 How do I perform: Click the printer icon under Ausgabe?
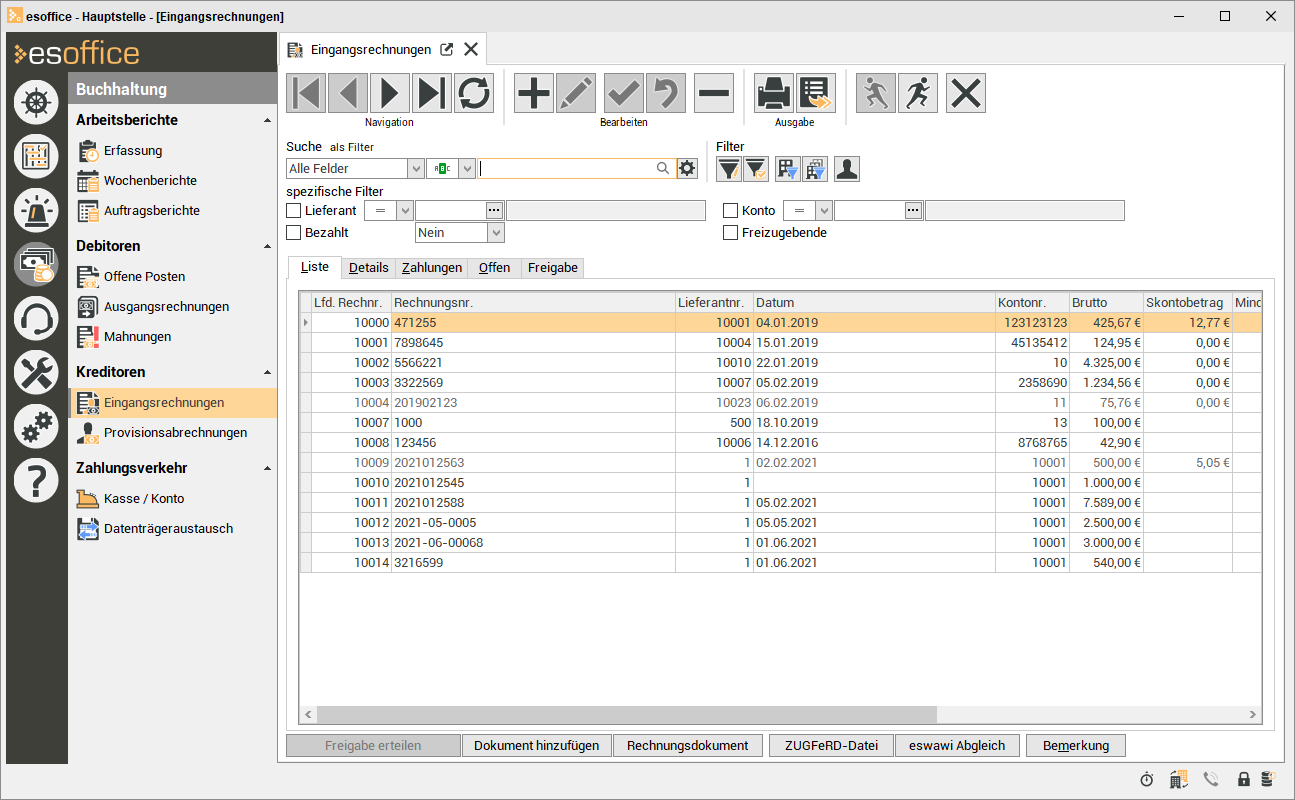pos(773,93)
